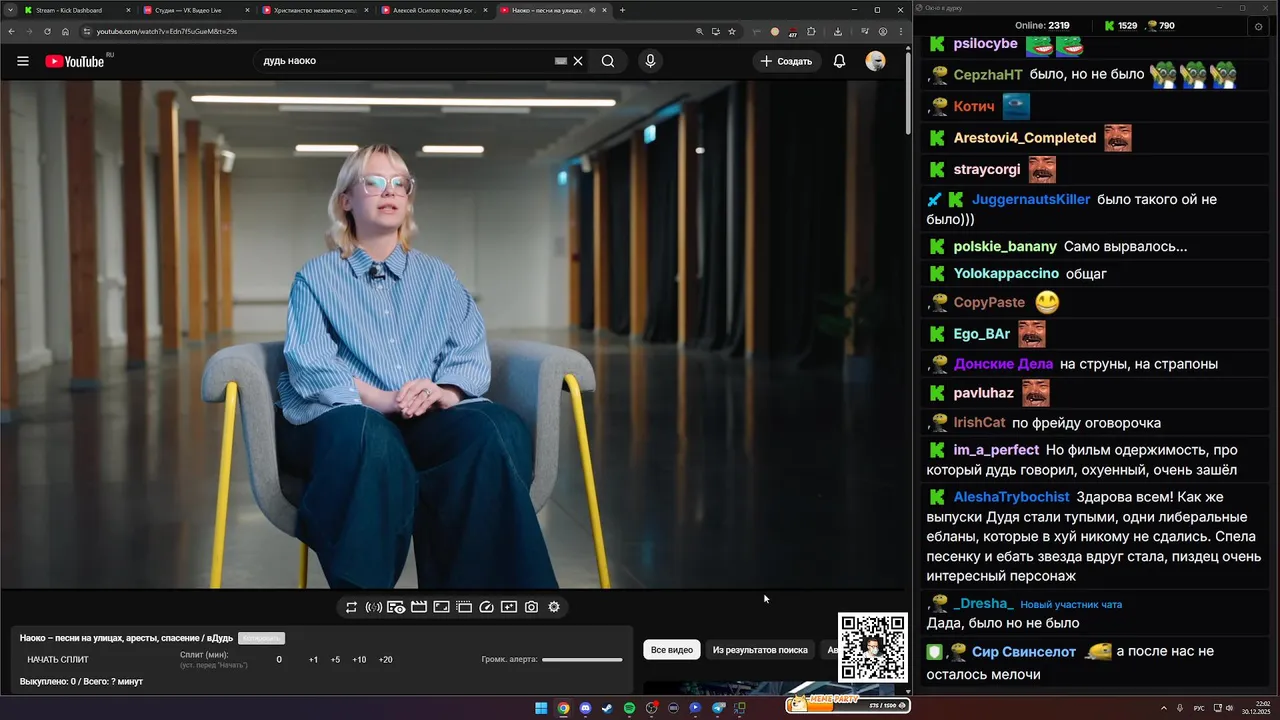Open Chrome from the taskbar
The width and height of the screenshot is (1280, 720).
(563, 708)
